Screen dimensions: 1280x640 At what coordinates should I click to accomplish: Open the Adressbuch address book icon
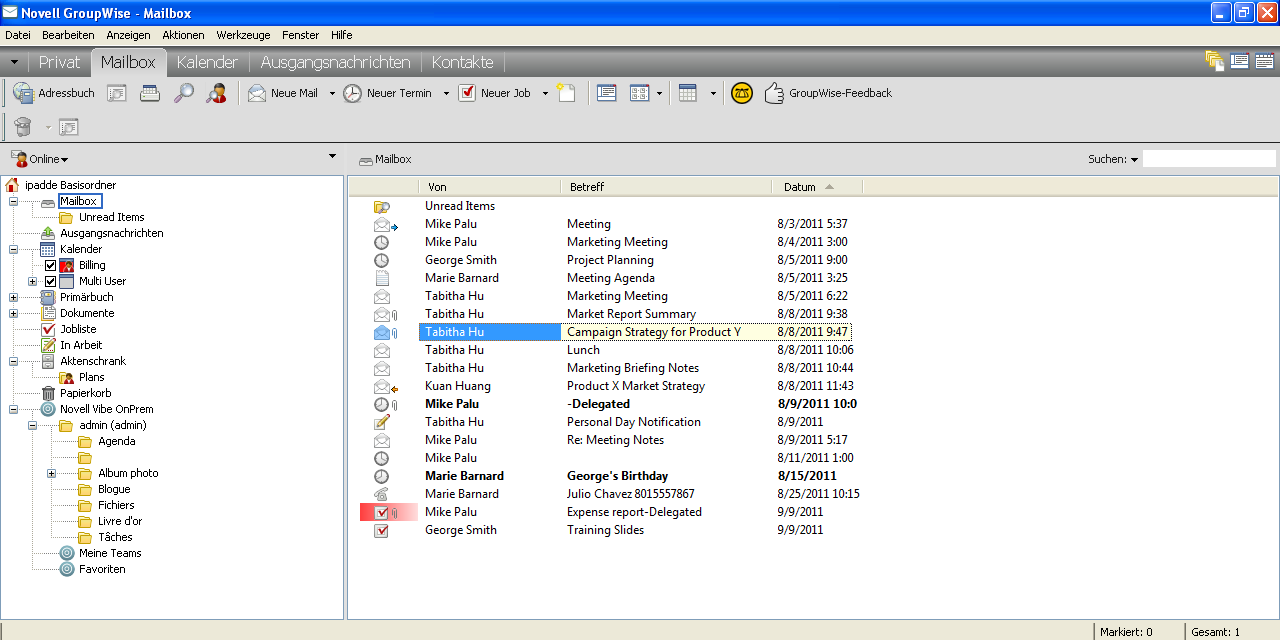23,93
